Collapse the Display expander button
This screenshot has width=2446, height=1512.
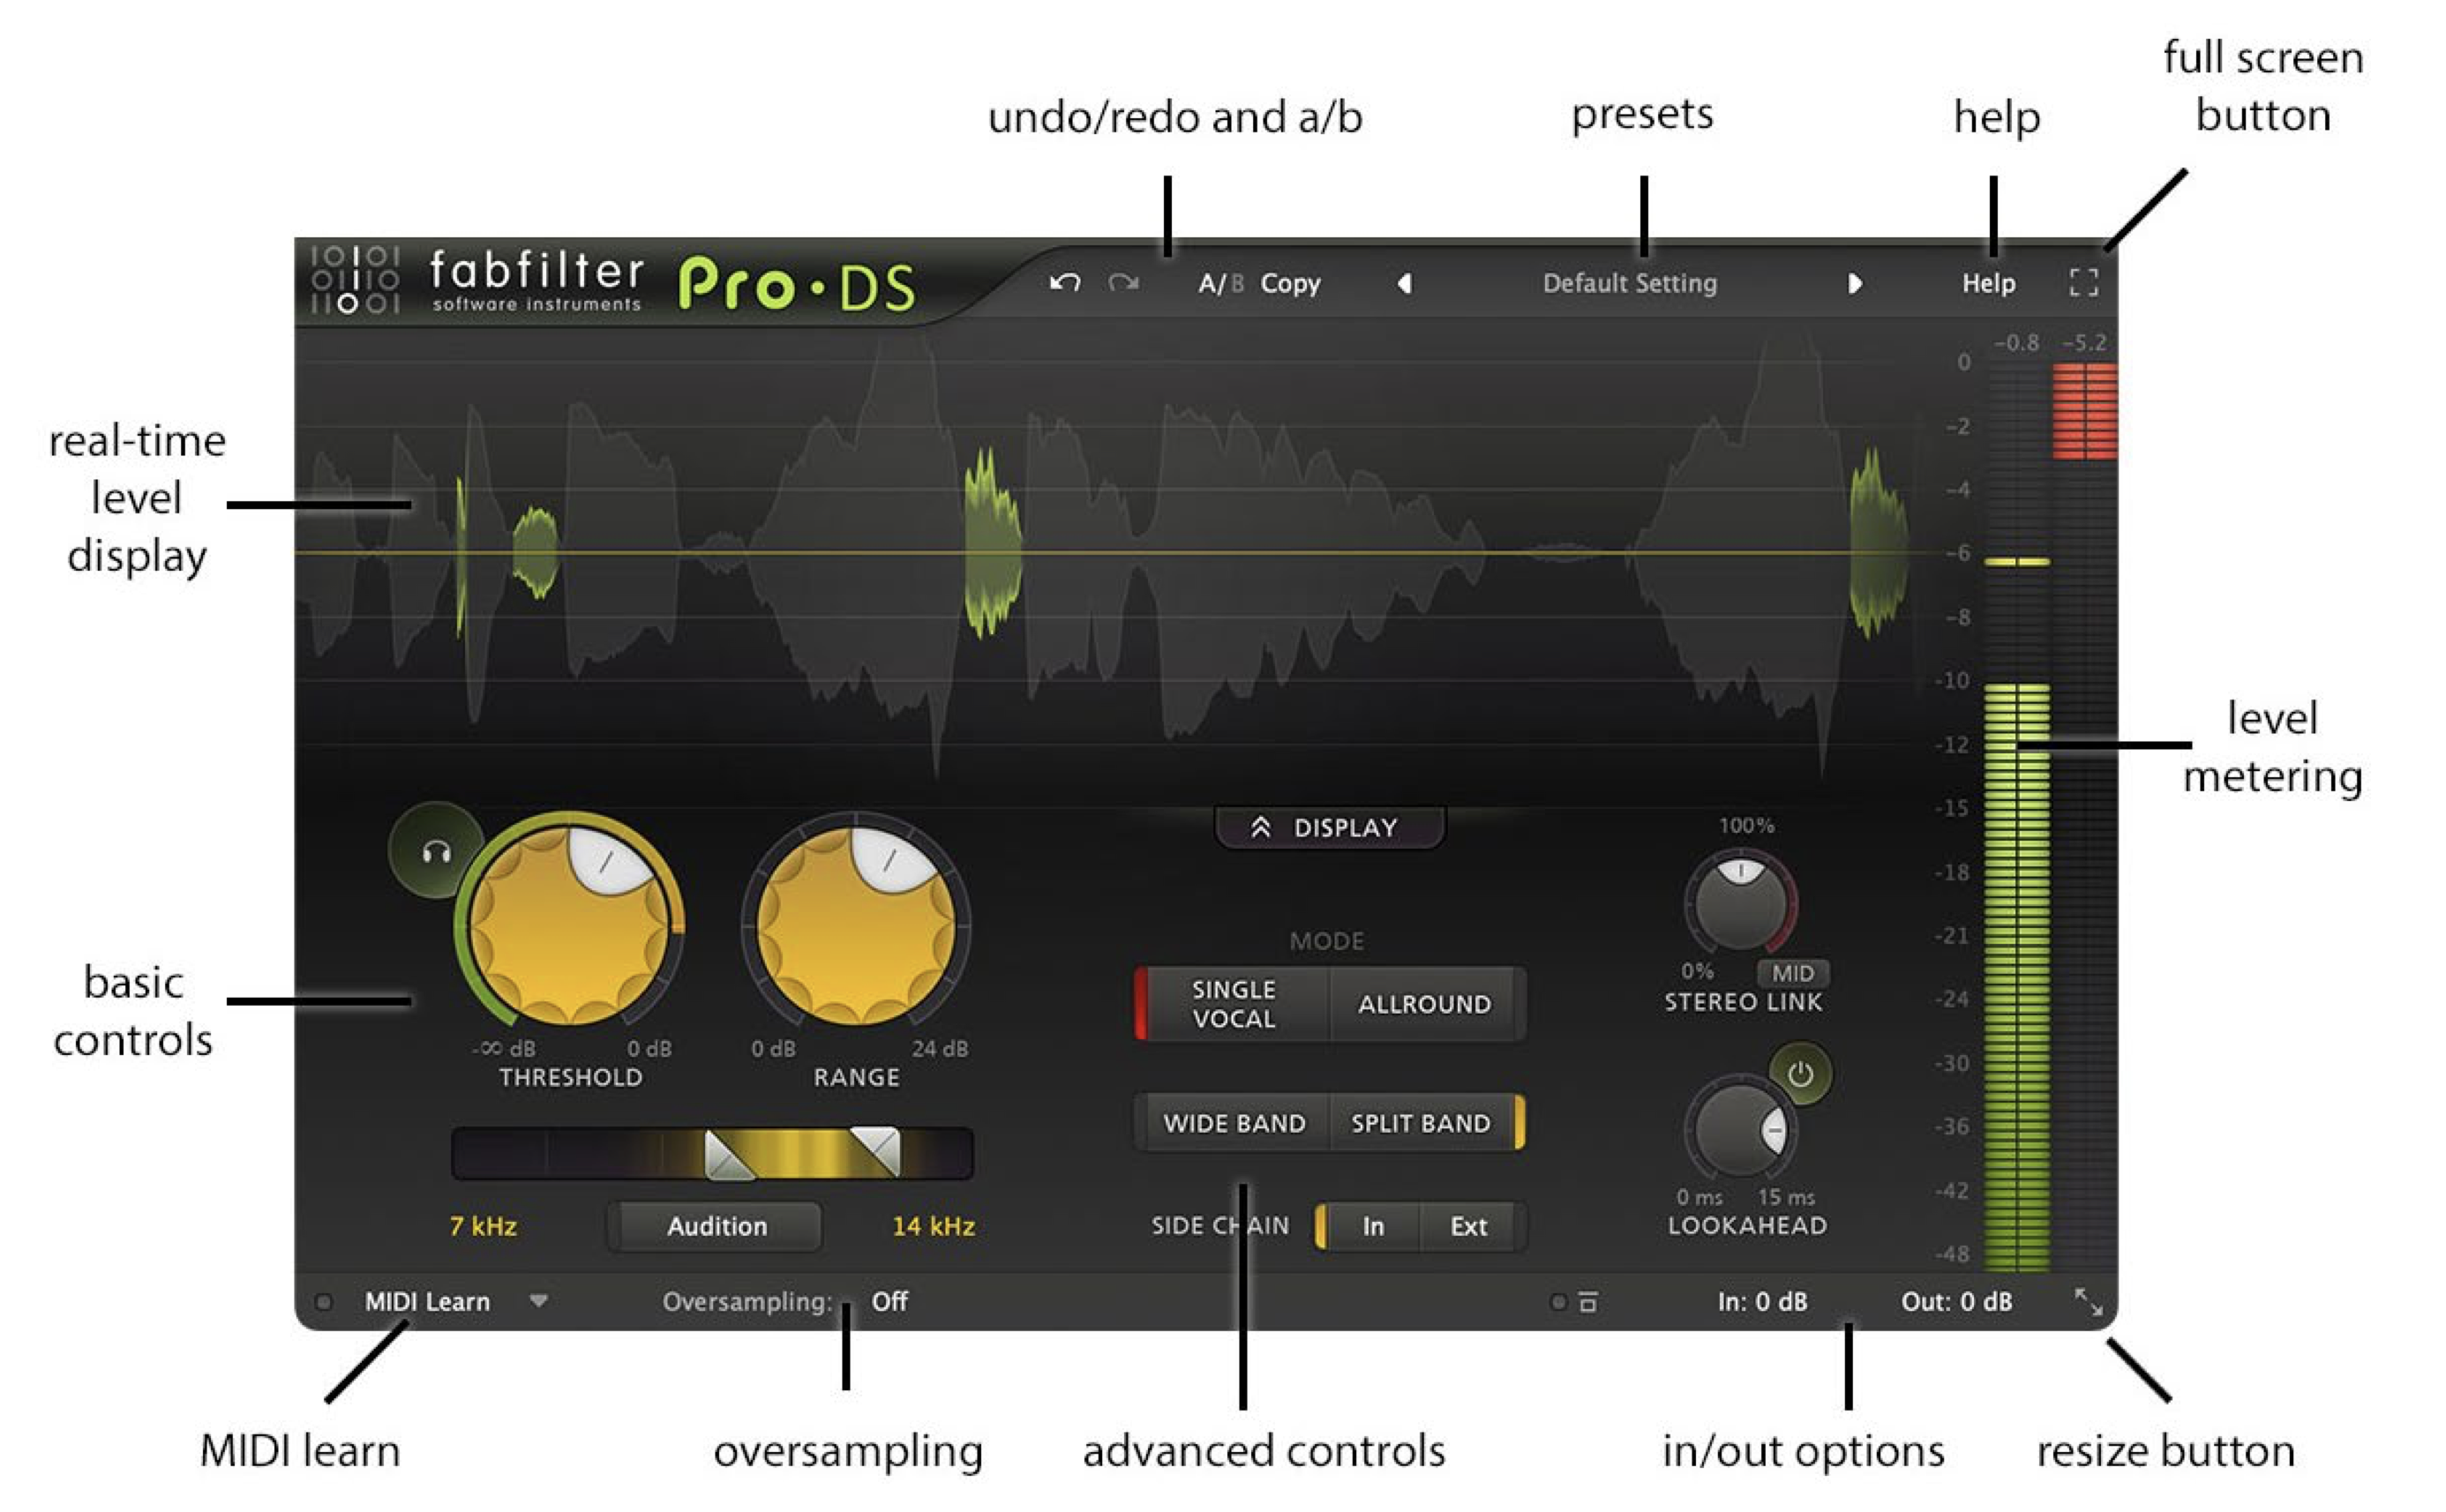click(x=1328, y=828)
